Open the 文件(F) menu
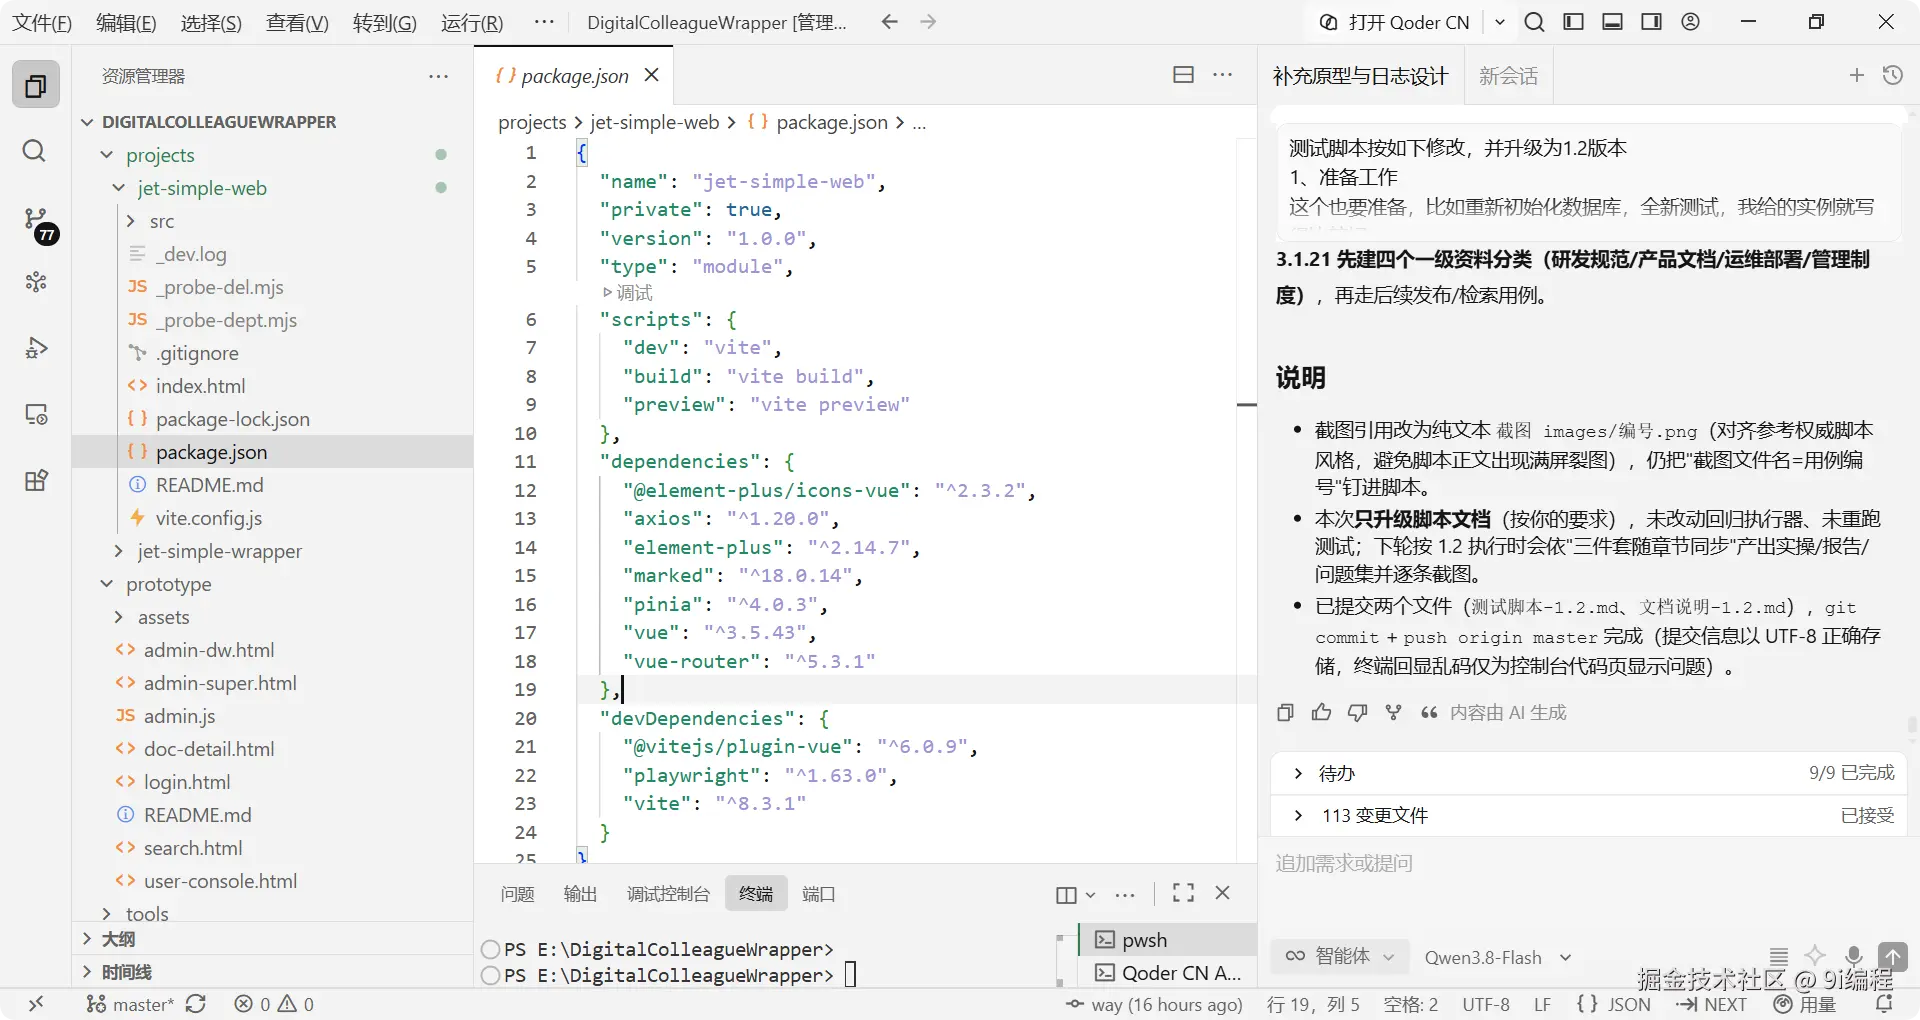Screen dimensions: 1920x1020 point(41,22)
